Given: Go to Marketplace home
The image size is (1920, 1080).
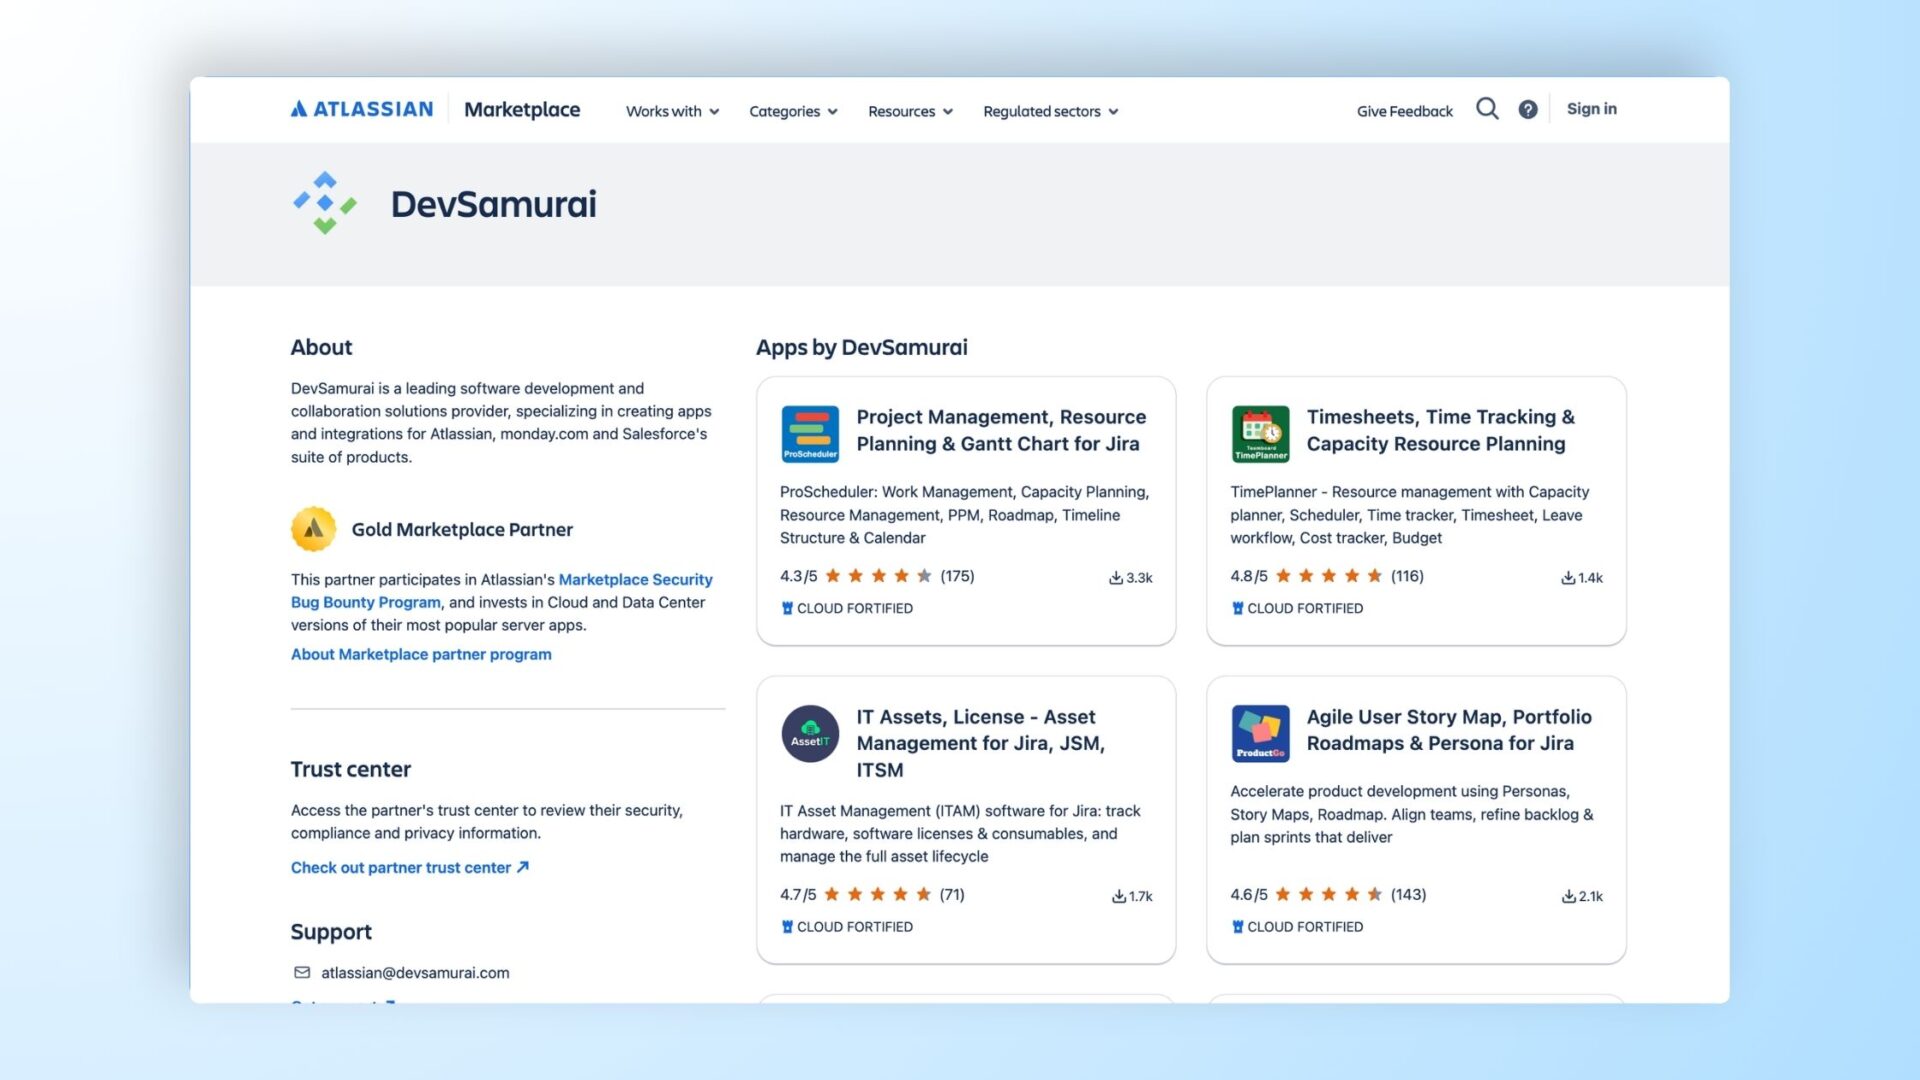Looking at the screenshot, I should pos(522,109).
